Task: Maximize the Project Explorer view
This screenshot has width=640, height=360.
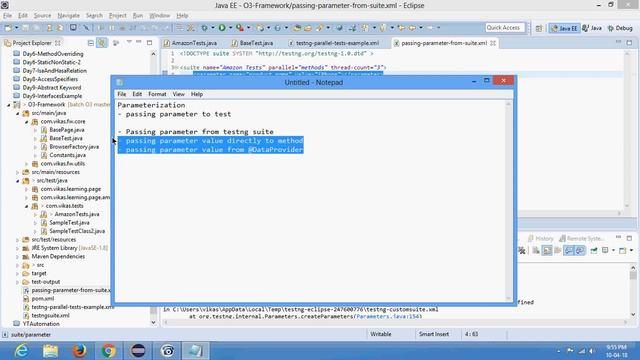Action: (x=149, y=42)
